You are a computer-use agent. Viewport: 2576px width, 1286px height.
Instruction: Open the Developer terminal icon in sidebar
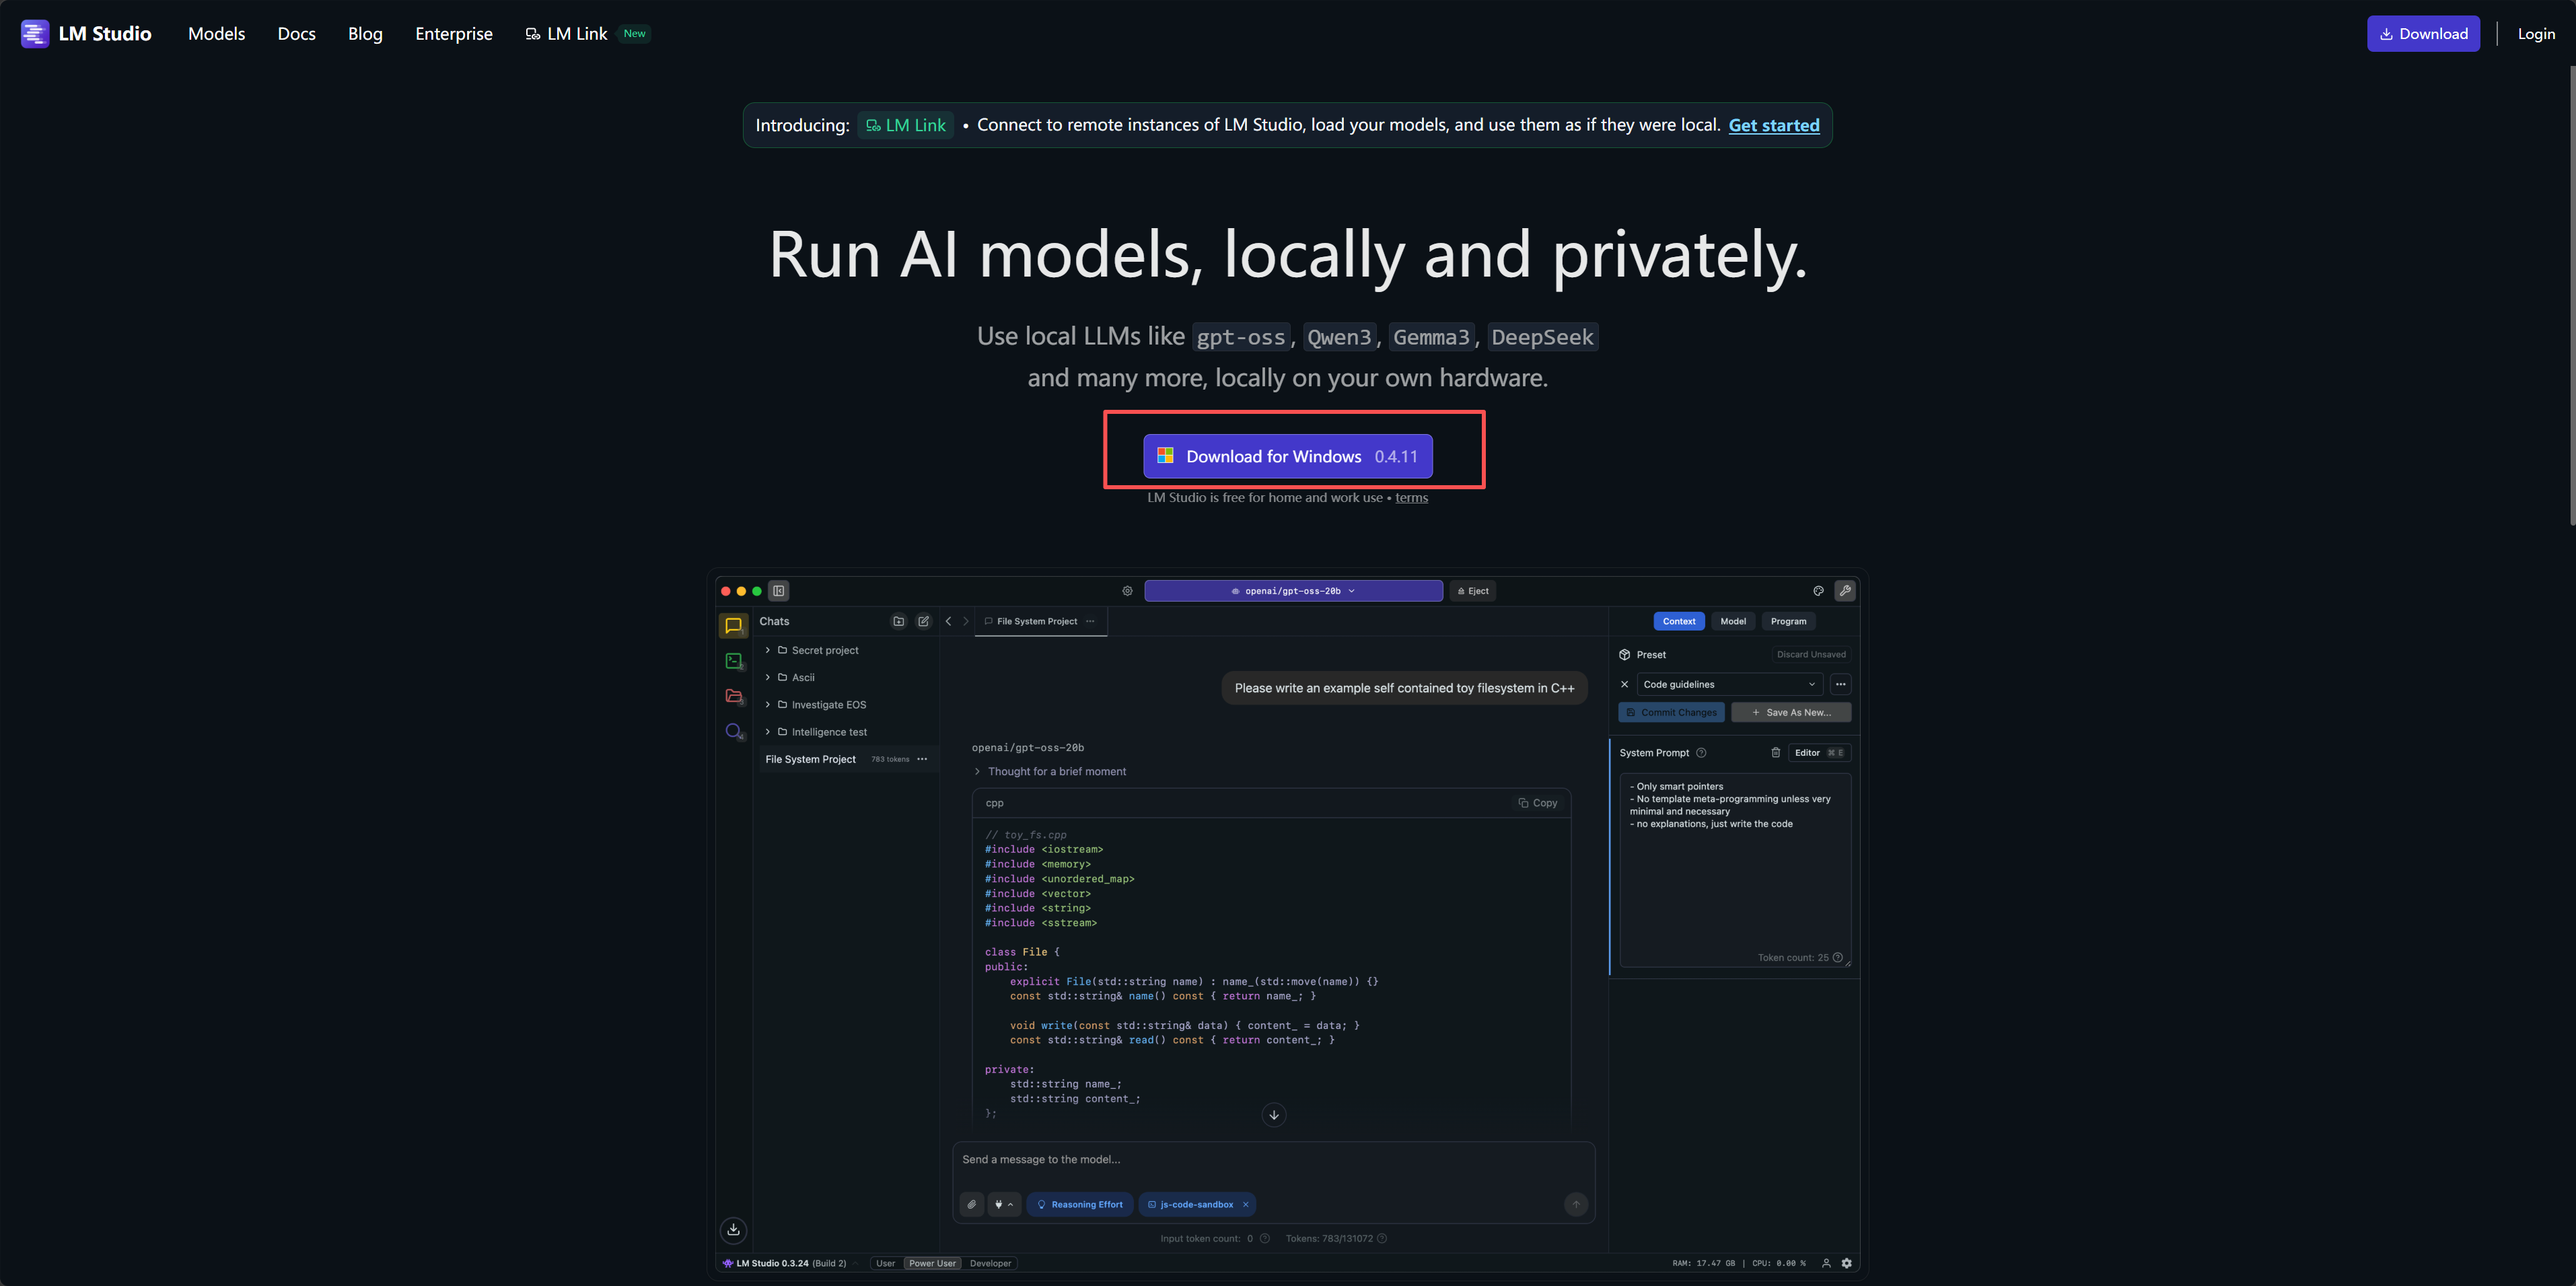tap(733, 661)
